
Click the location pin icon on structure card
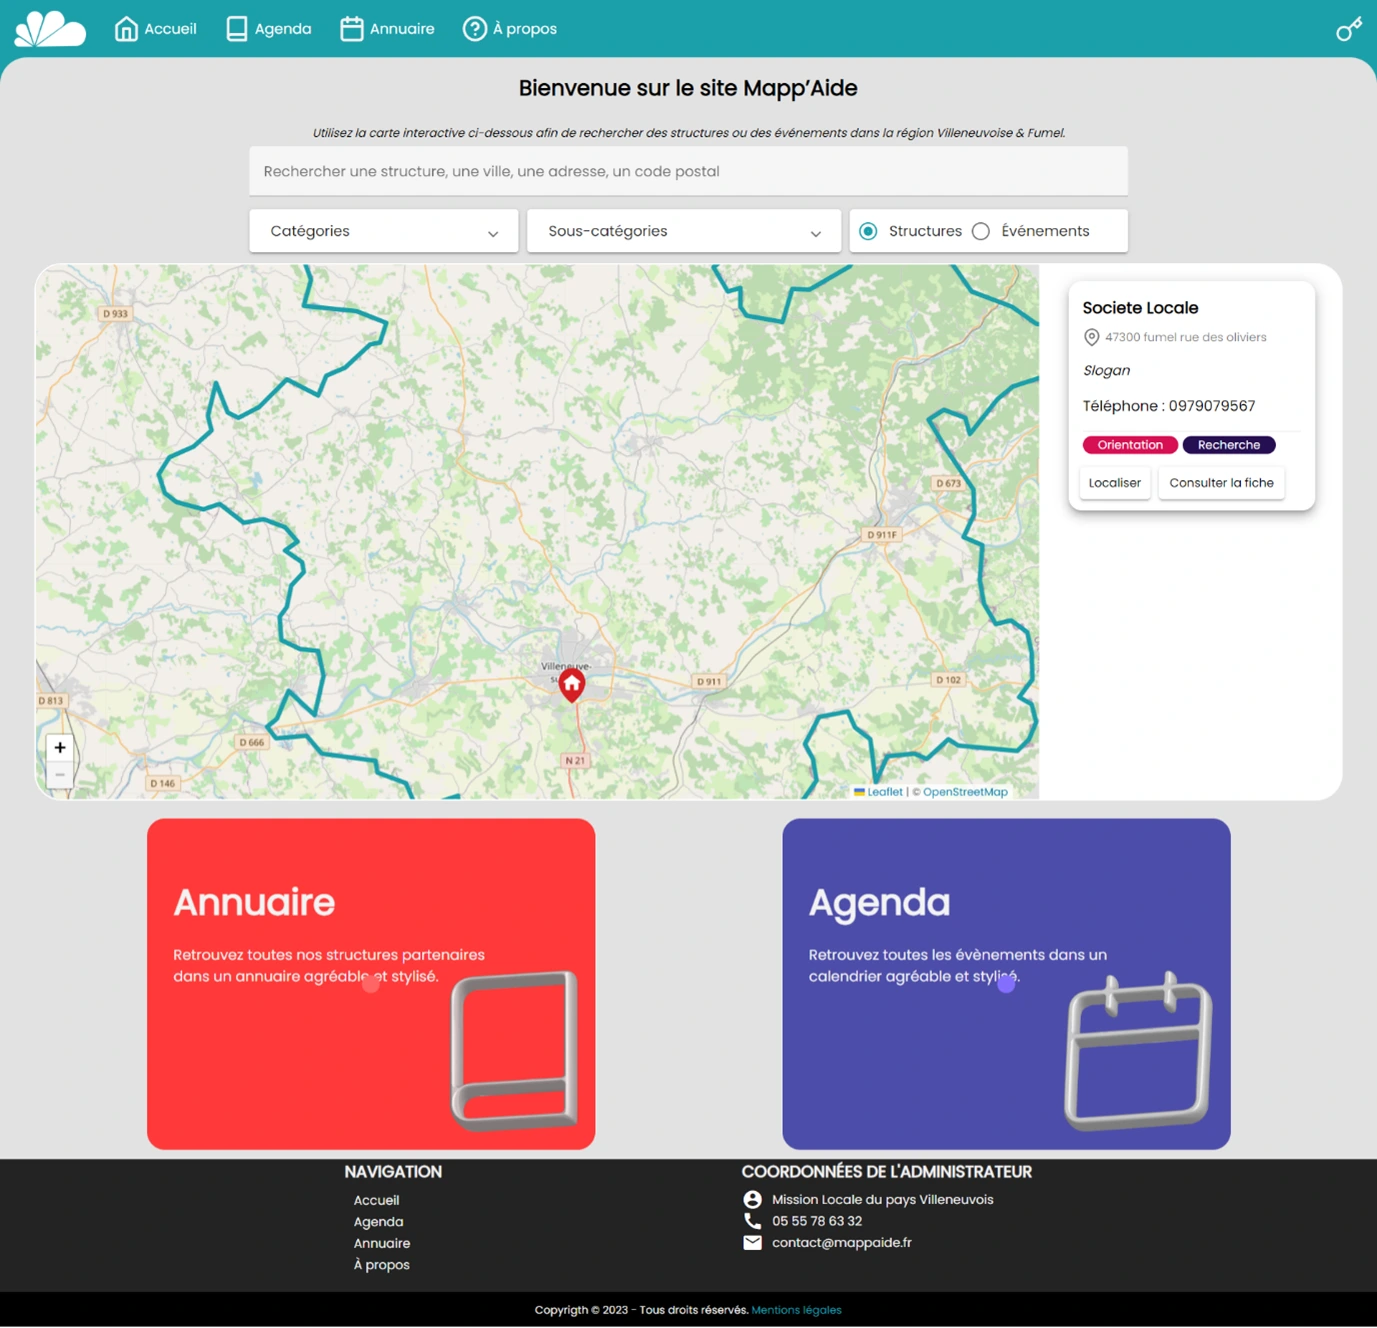[1091, 337]
